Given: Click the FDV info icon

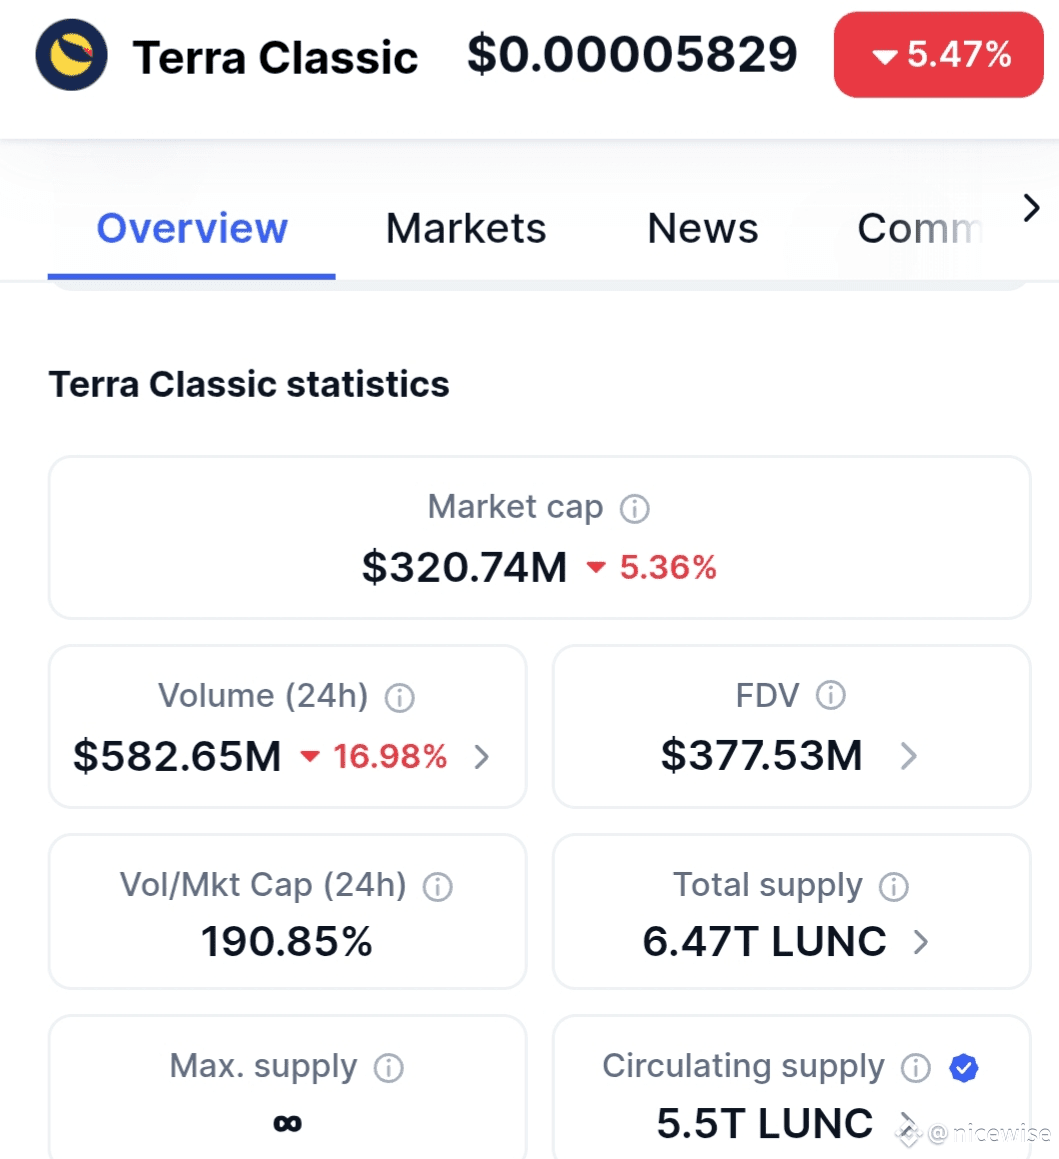Looking at the screenshot, I should point(830,696).
